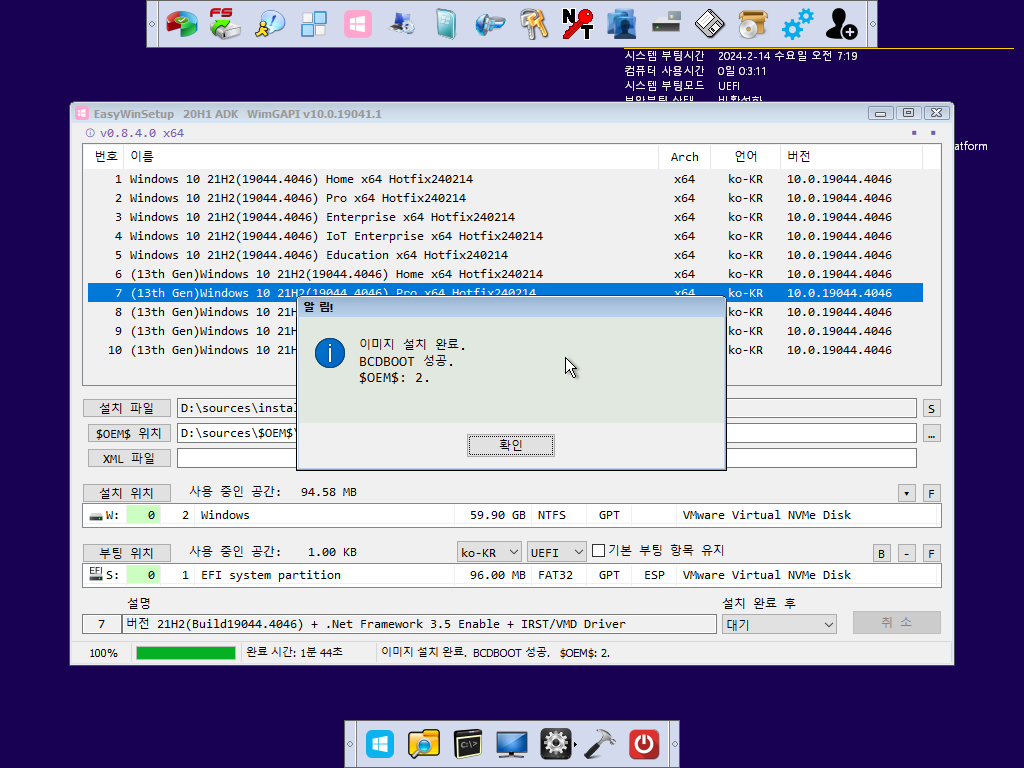The width and height of the screenshot is (1024, 768).
Task: Click the F button on the boot location row
Action: point(931,554)
